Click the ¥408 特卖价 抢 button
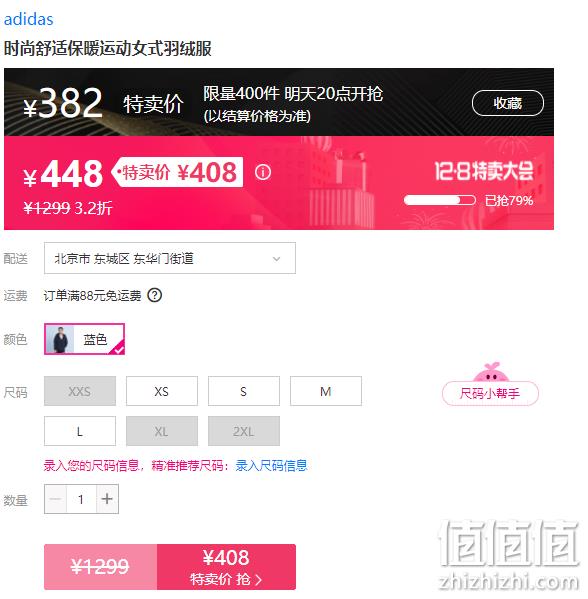588x599 pixels. point(227,567)
